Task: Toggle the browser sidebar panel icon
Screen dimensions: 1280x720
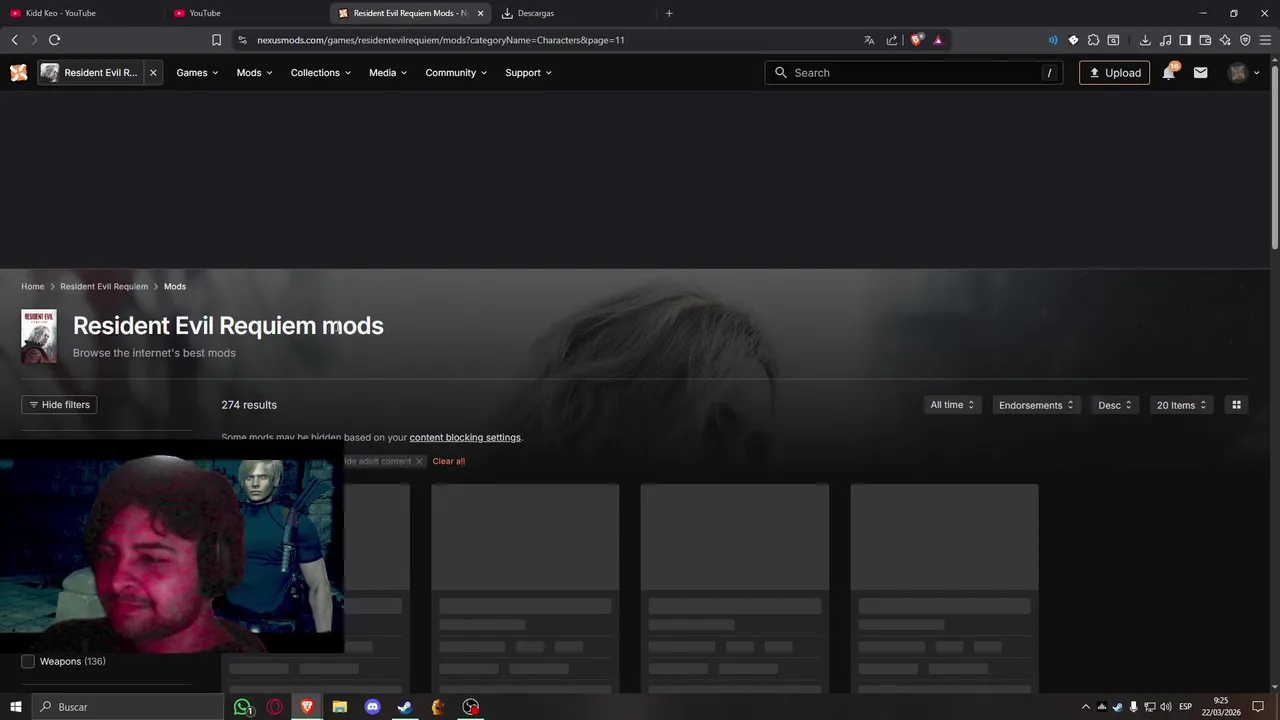Action: pyautogui.click(x=1185, y=40)
